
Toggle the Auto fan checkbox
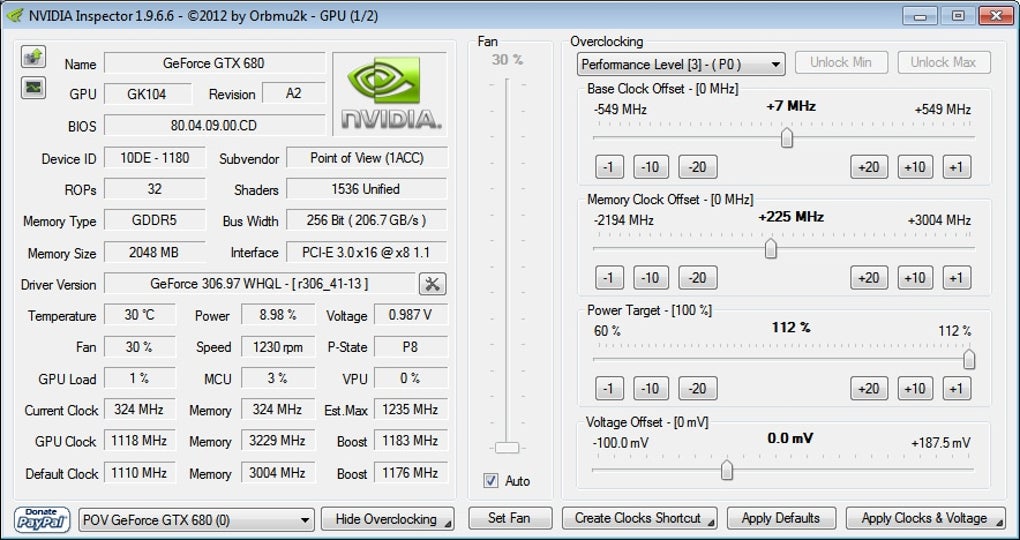[x=491, y=481]
